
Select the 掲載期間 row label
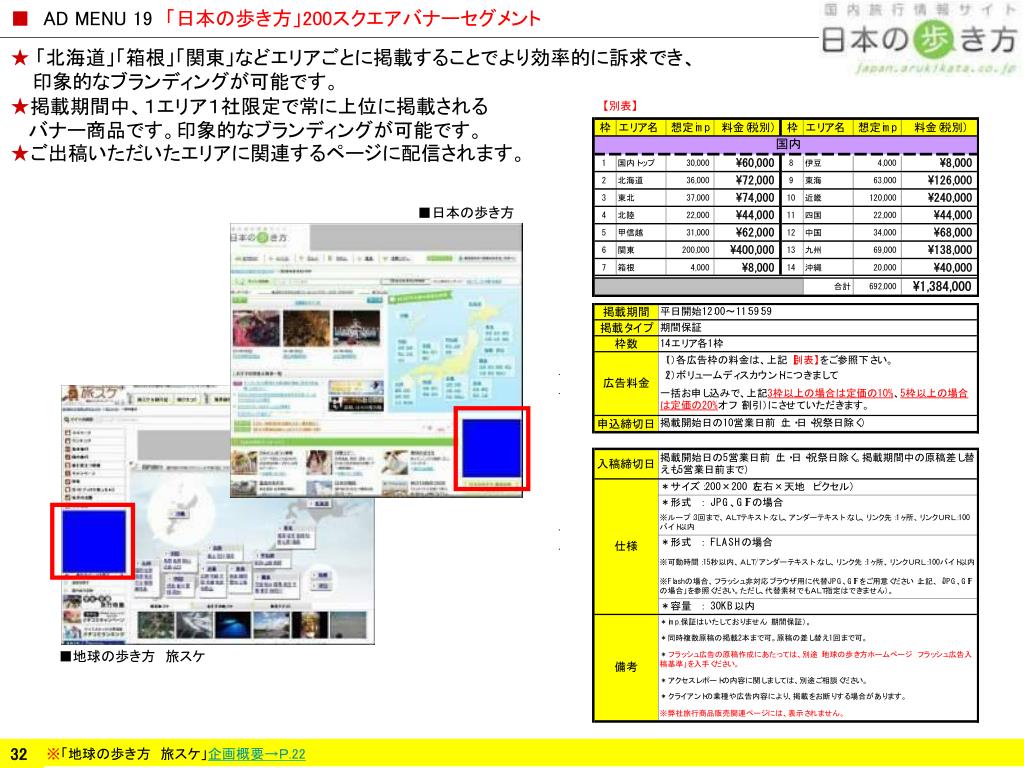(626, 312)
